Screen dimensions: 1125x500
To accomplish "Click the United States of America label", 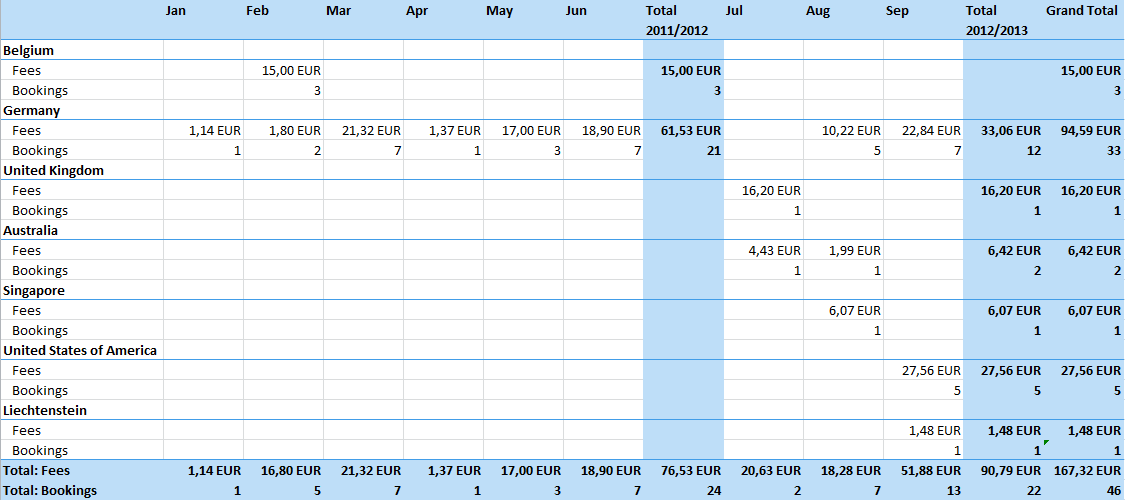I will [x=80, y=350].
